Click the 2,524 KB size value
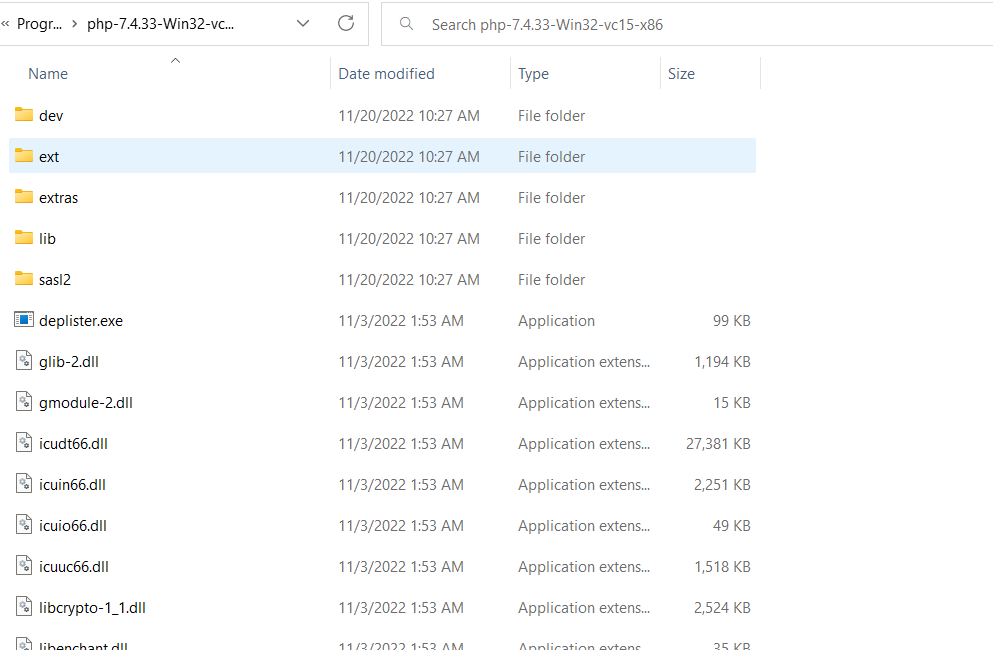993x657 pixels. coord(722,608)
